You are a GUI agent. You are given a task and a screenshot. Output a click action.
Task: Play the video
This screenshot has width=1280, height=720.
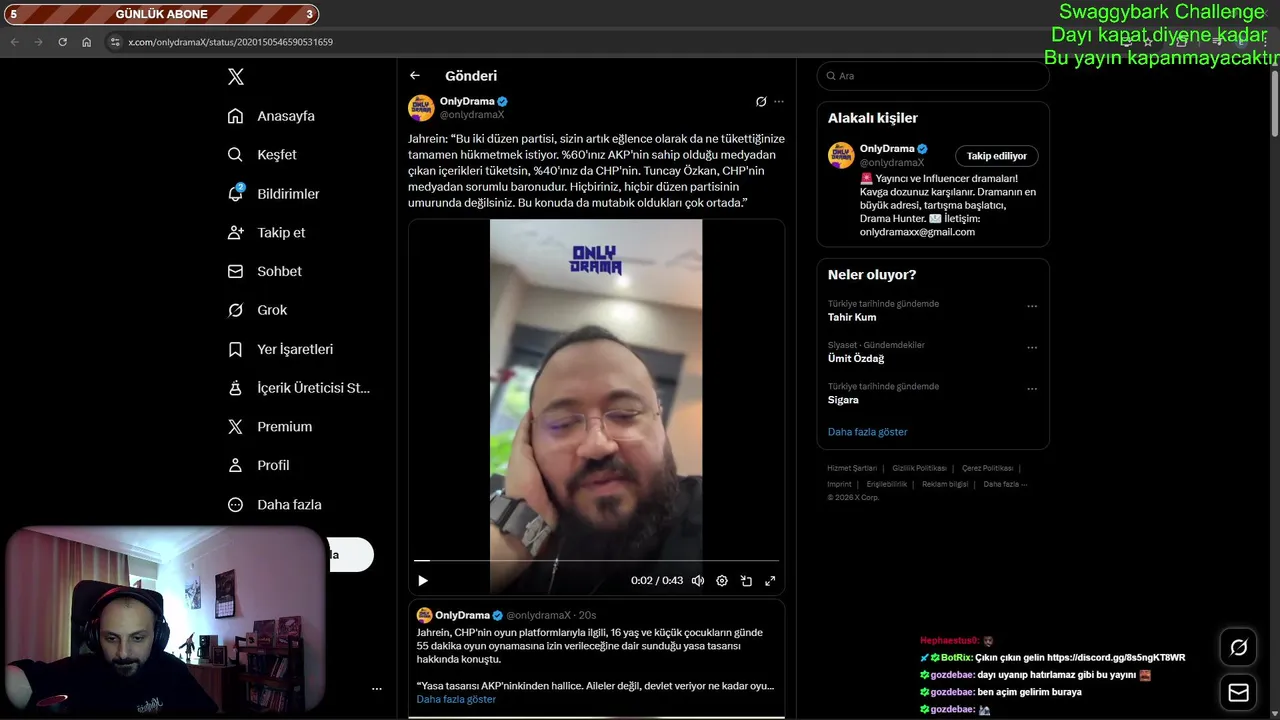[423, 581]
